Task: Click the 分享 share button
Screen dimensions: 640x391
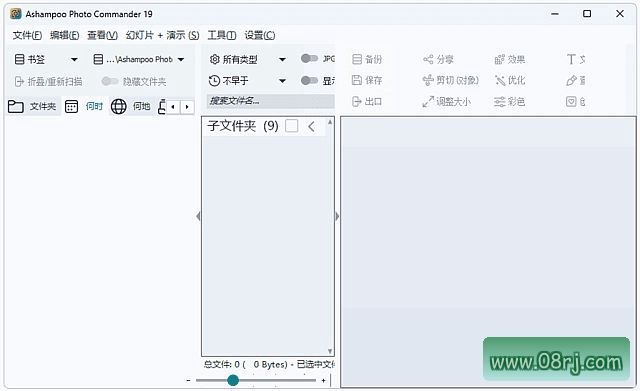Action: [438, 60]
